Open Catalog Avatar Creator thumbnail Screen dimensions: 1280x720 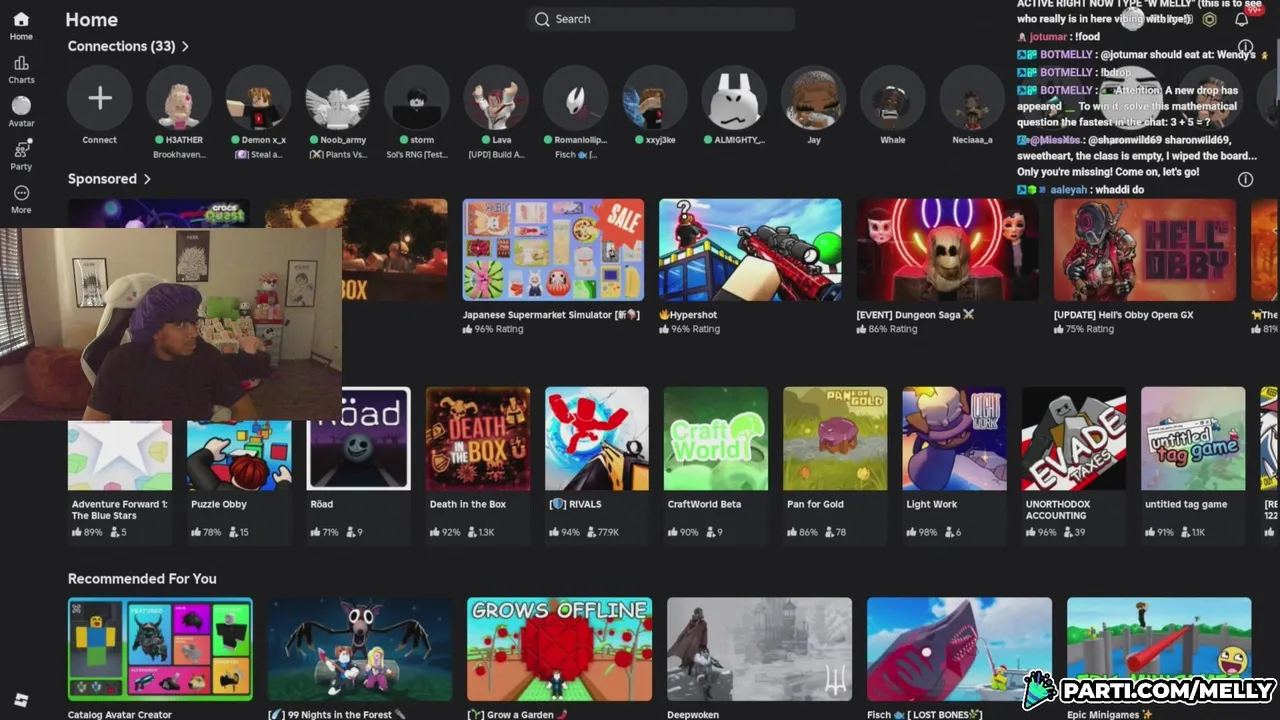point(160,649)
